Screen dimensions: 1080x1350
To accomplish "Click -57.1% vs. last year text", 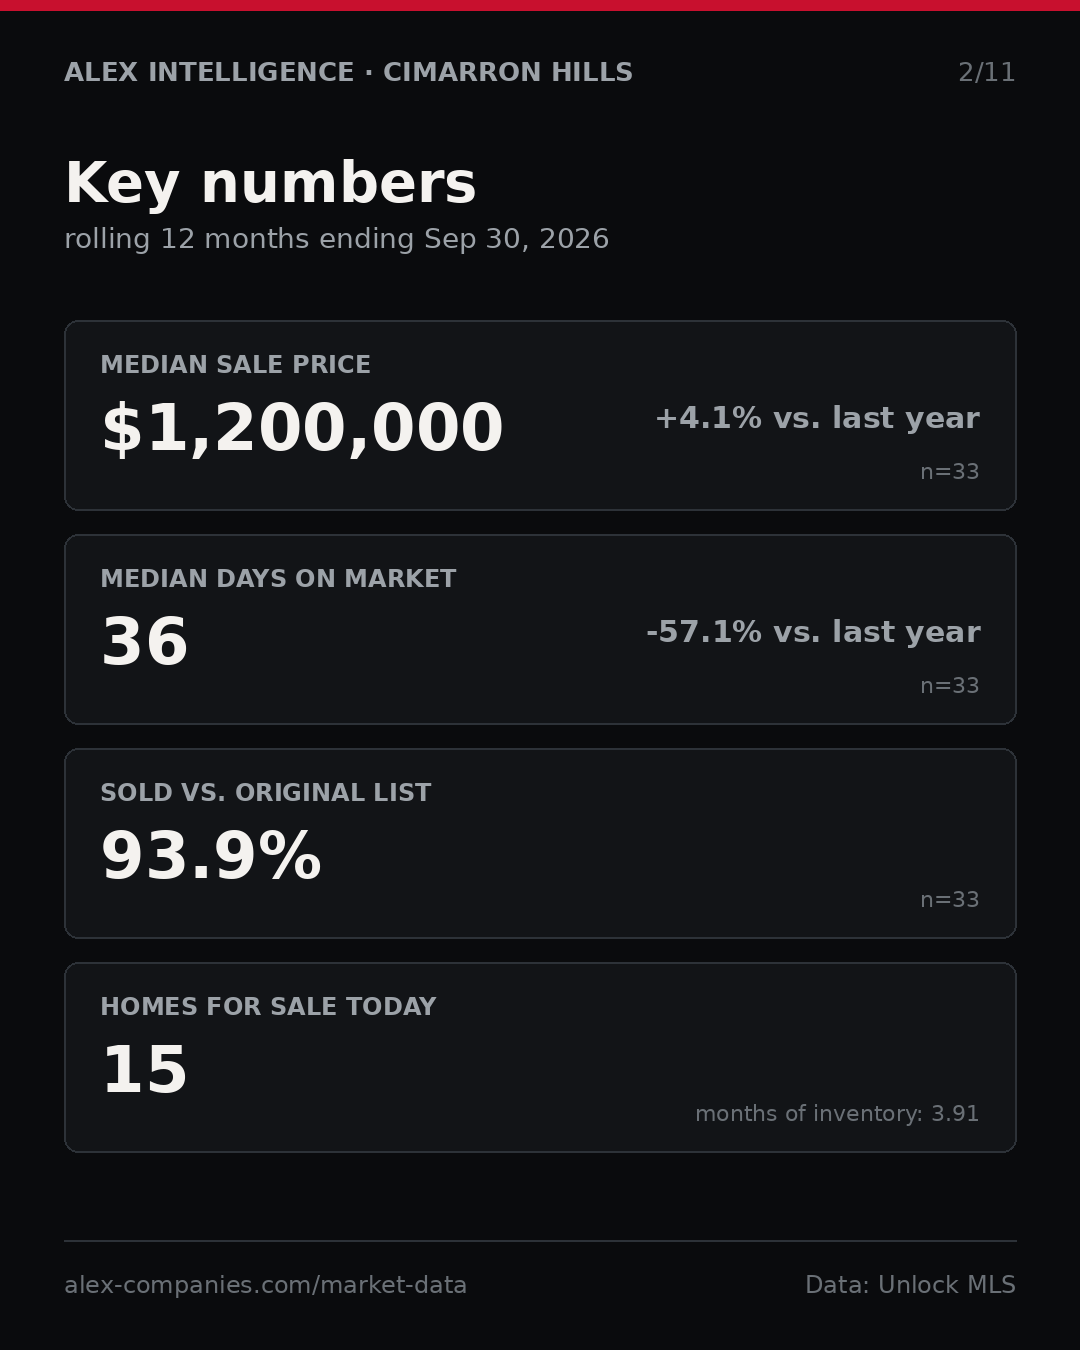I will pos(813,632).
